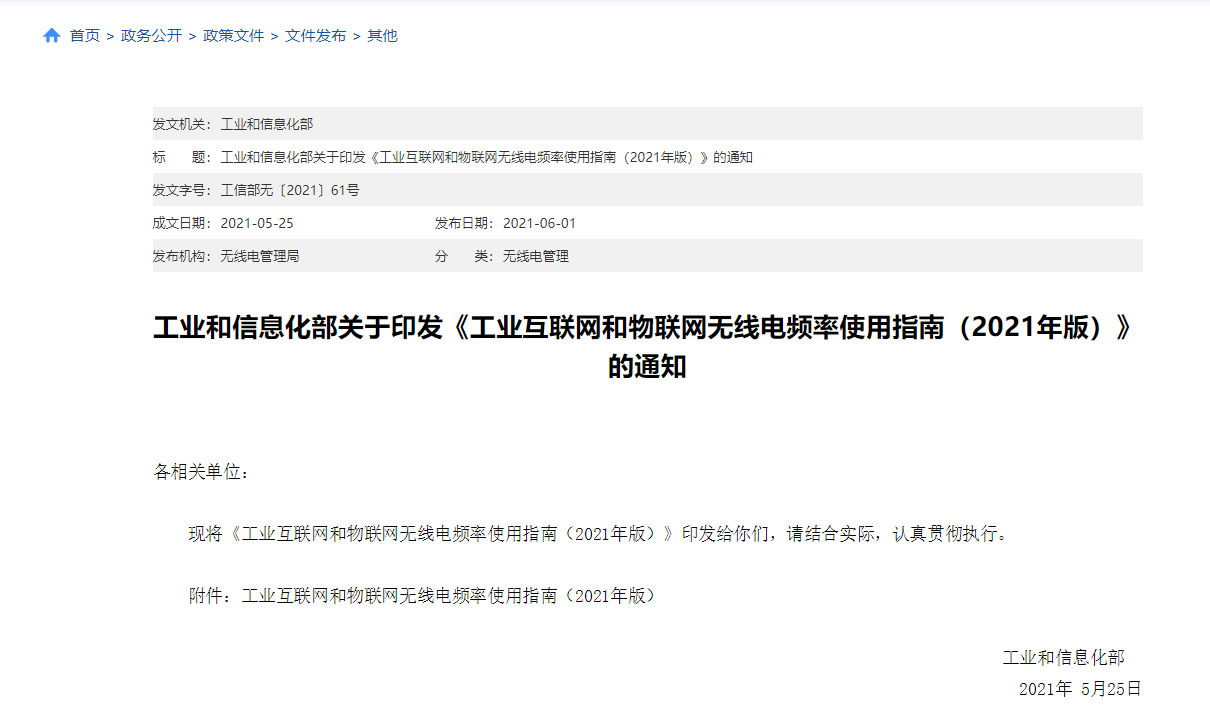Click the bold main headline of notice
1210x716 pixels.
coord(646,347)
